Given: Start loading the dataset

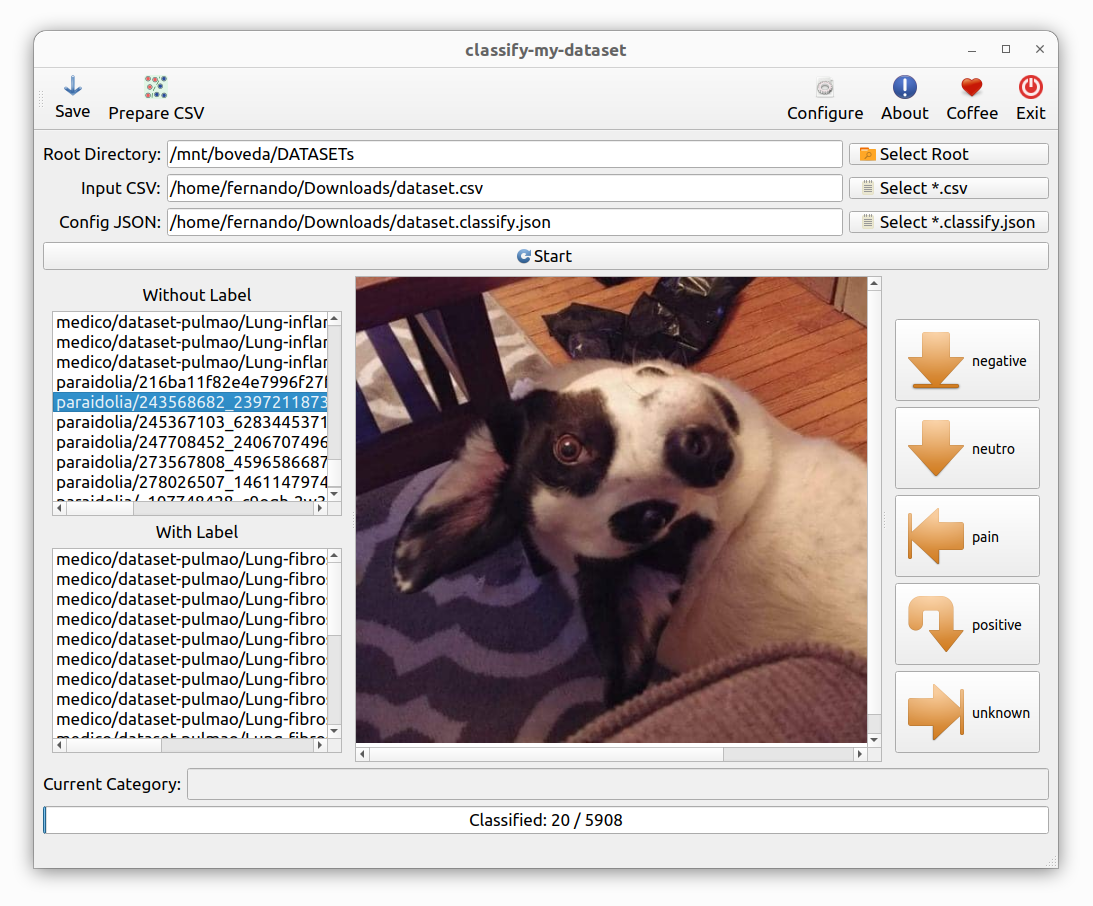Looking at the screenshot, I should coord(546,256).
